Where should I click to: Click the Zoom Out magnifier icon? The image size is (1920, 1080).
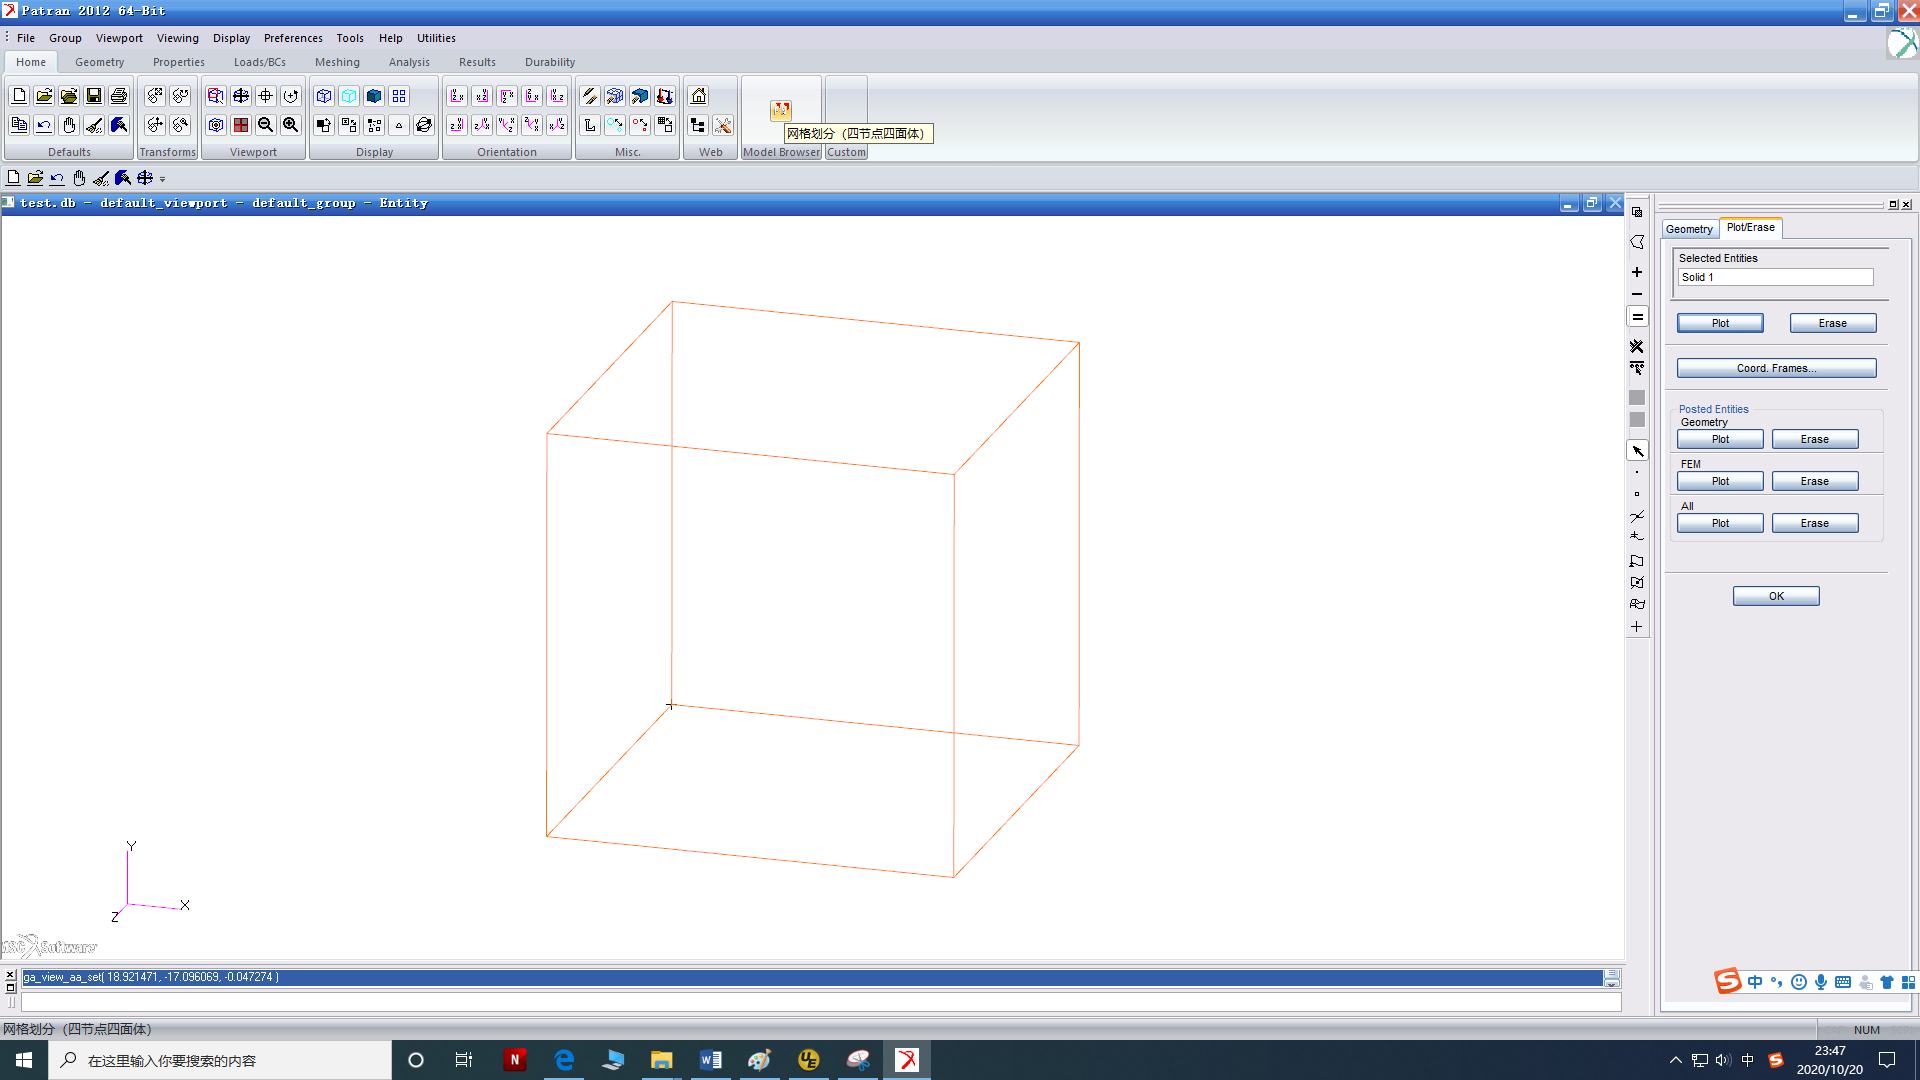[x=266, y=125]
